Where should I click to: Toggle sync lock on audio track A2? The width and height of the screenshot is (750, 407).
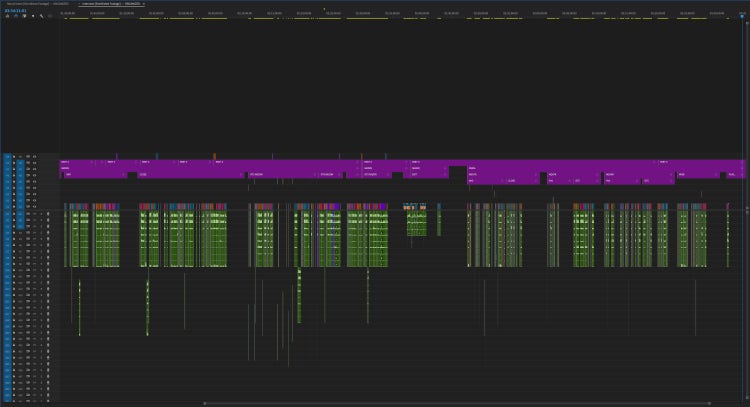point(28,220)
